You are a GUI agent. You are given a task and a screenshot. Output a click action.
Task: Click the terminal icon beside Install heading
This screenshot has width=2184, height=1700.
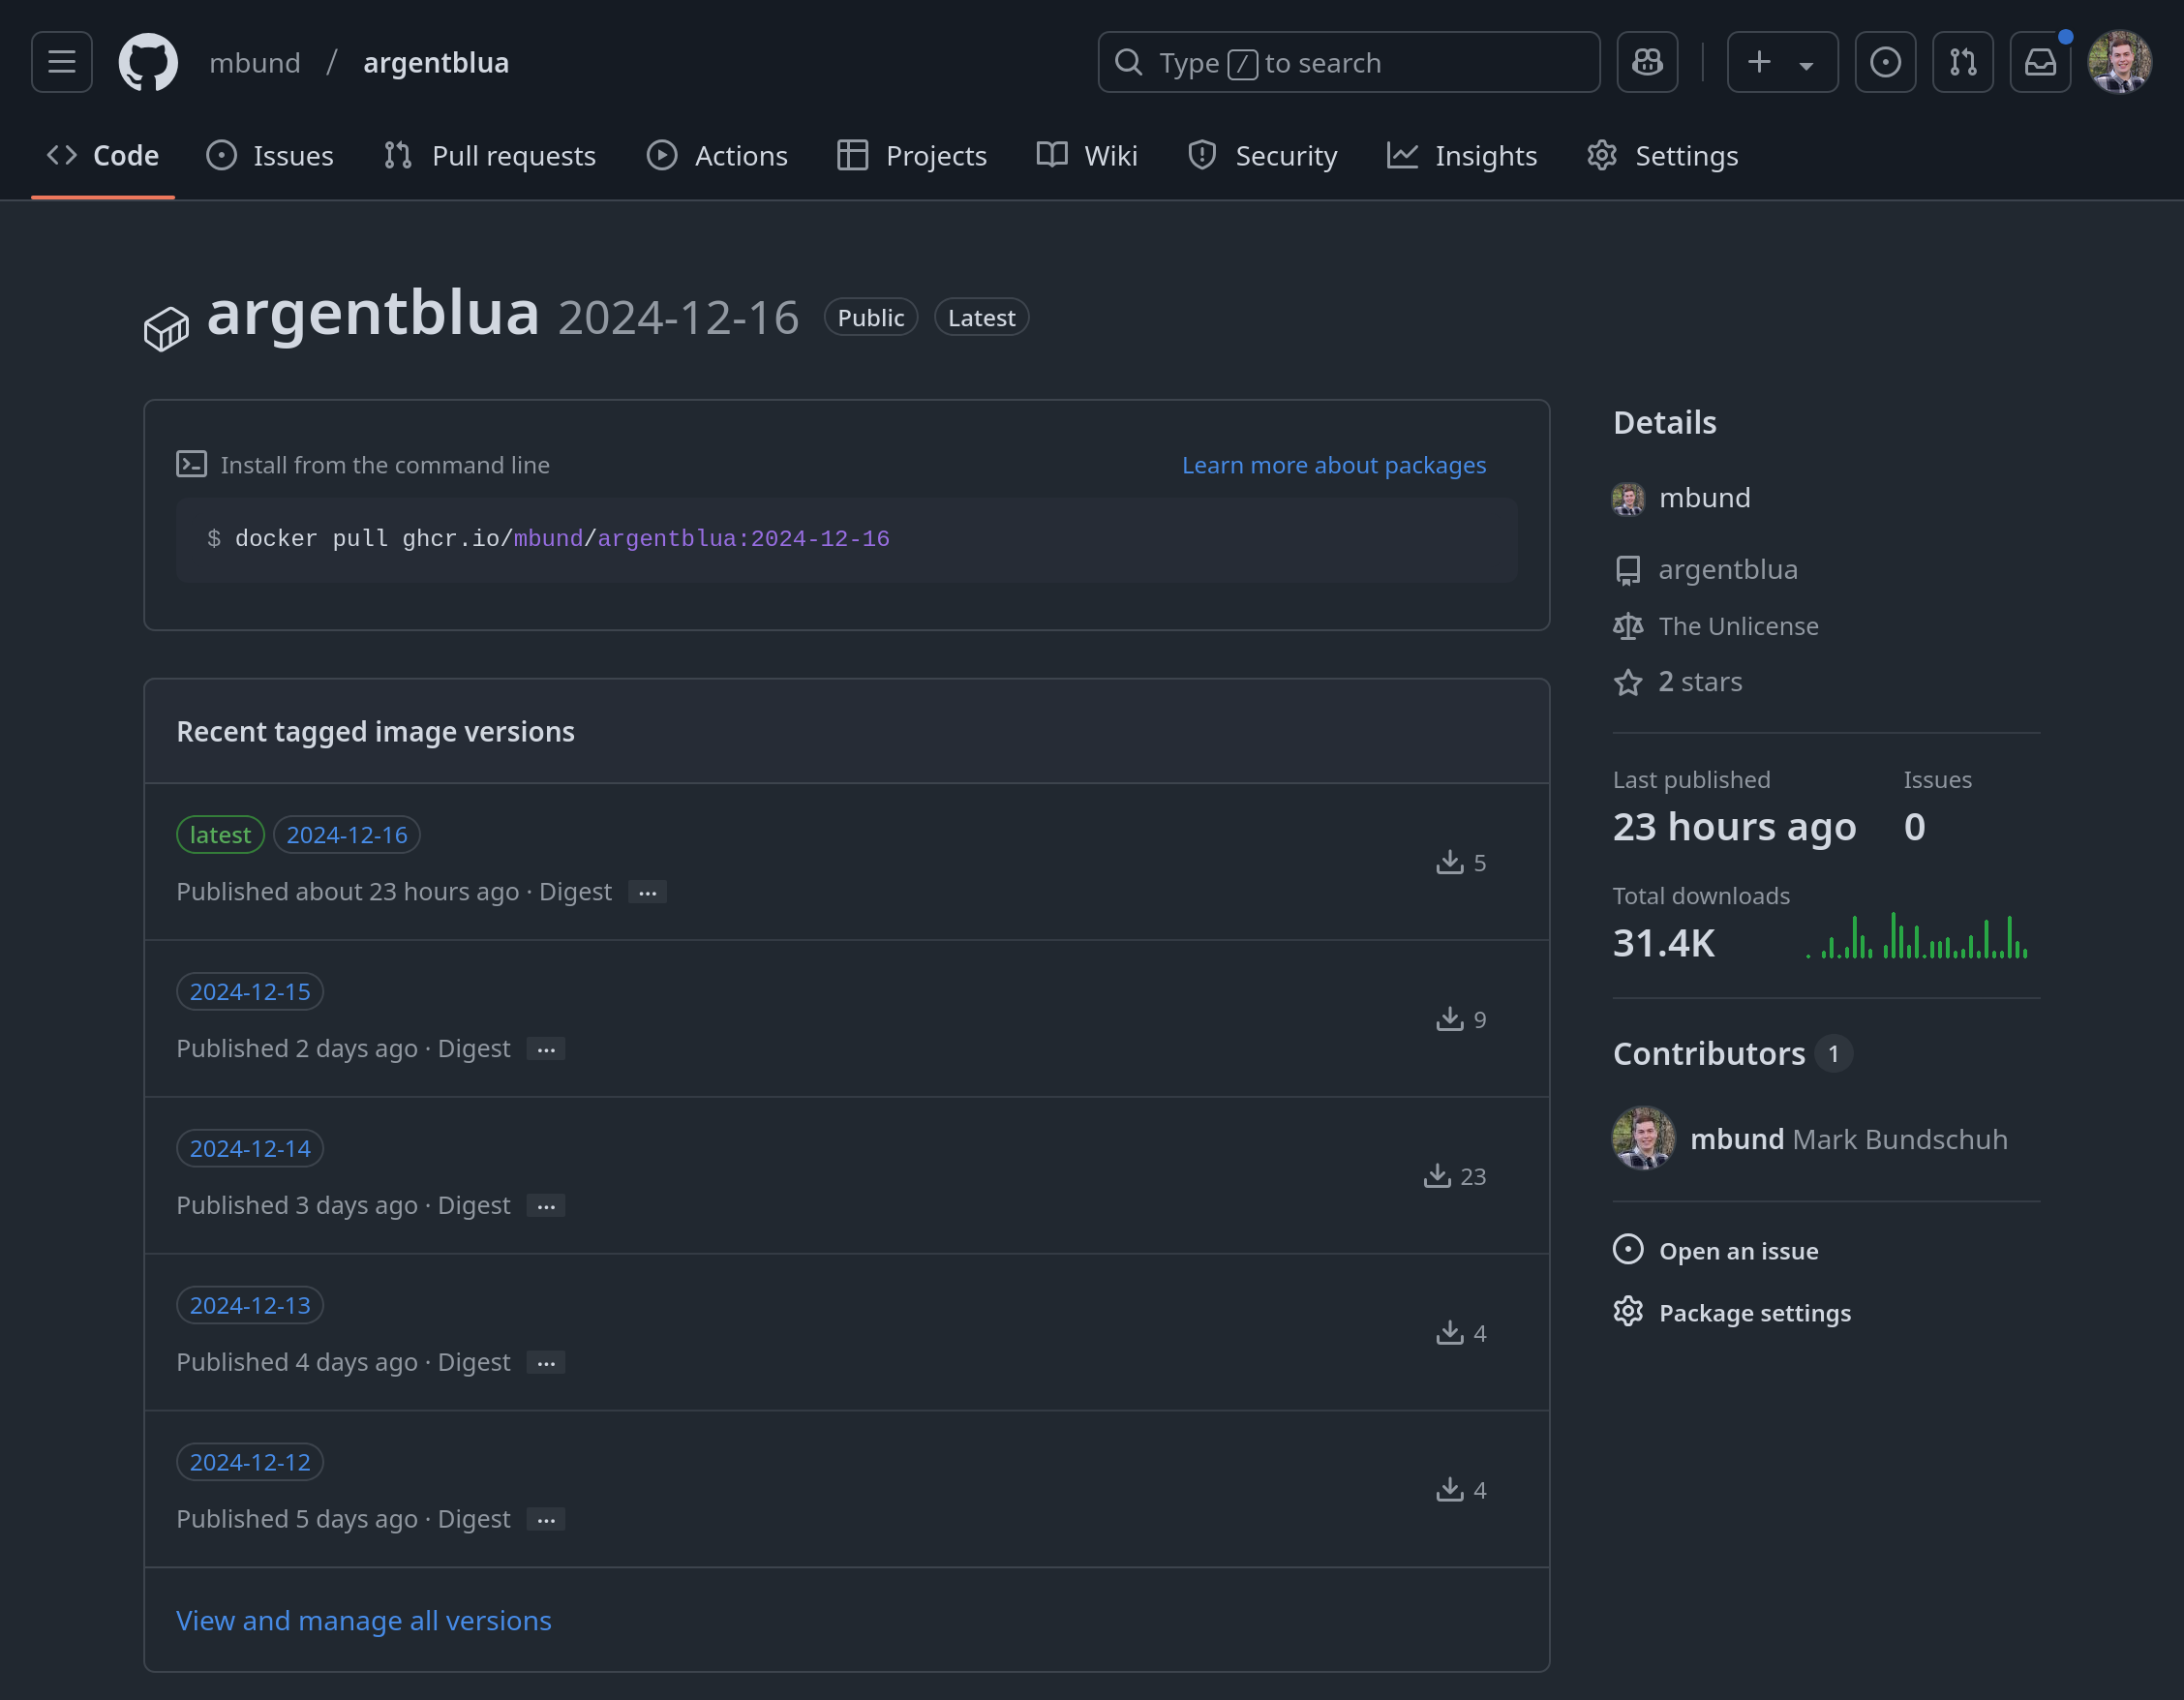point(191,464)
